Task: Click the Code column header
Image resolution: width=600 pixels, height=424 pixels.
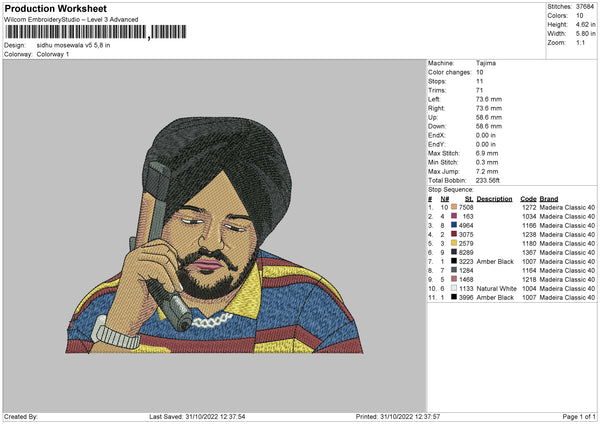Action: point(528,199)
